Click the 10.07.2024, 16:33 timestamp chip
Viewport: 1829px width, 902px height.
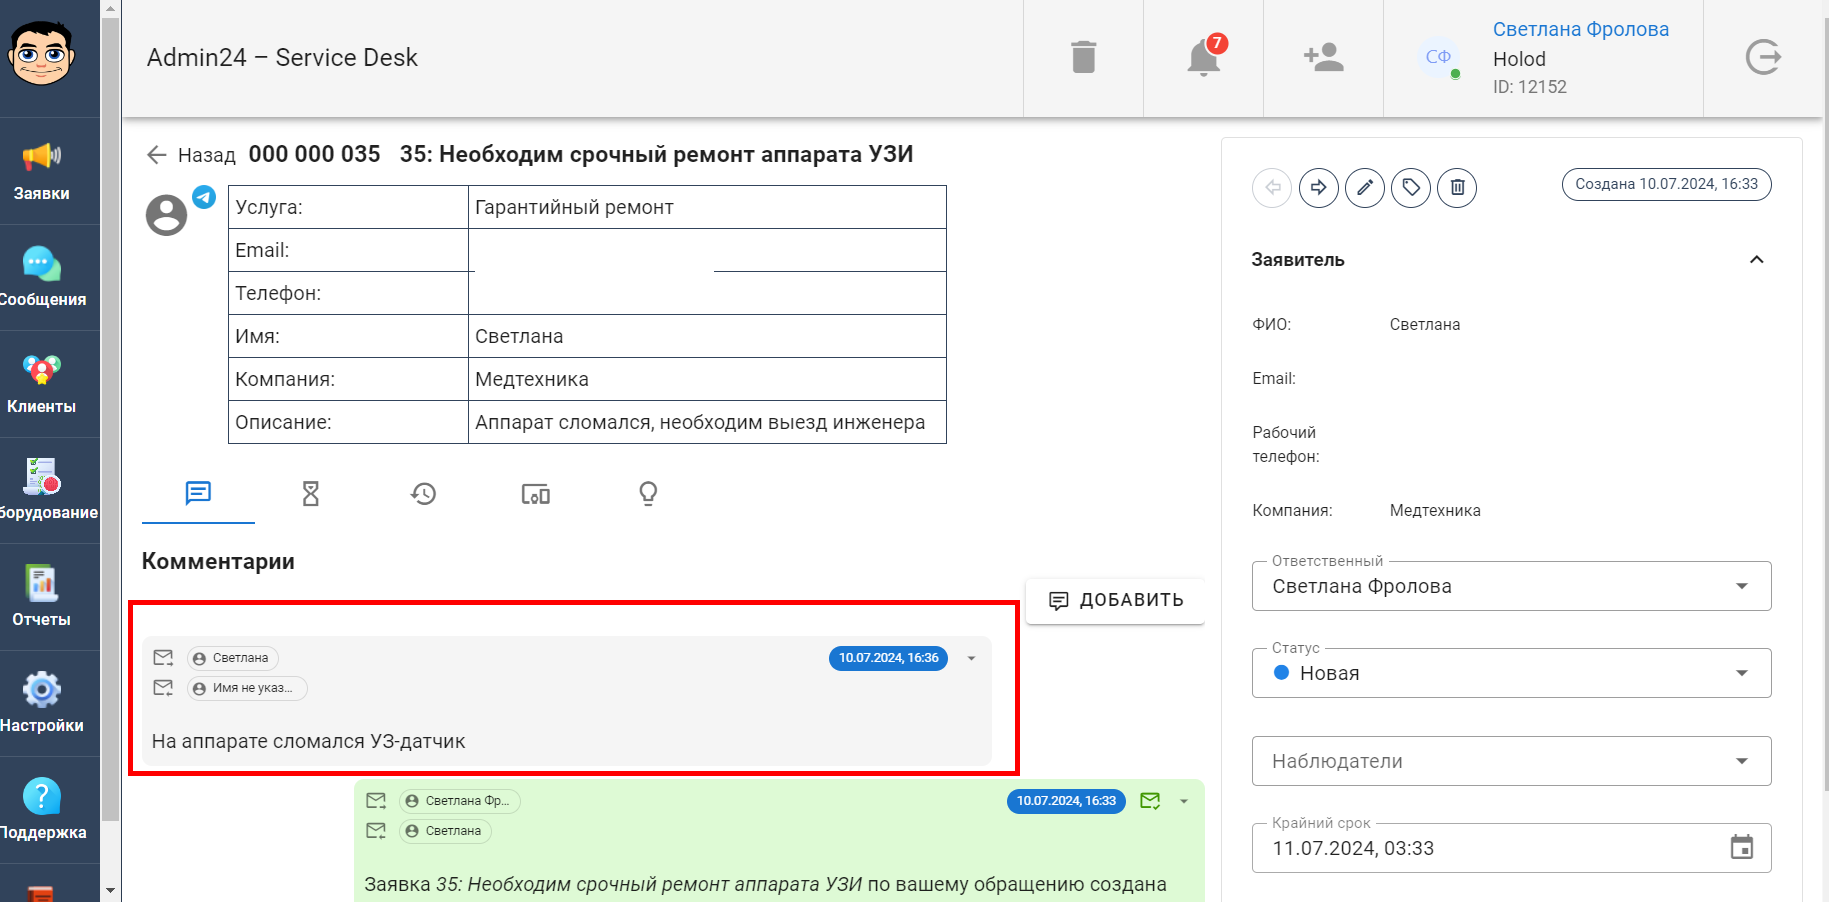coord(1066,801)
